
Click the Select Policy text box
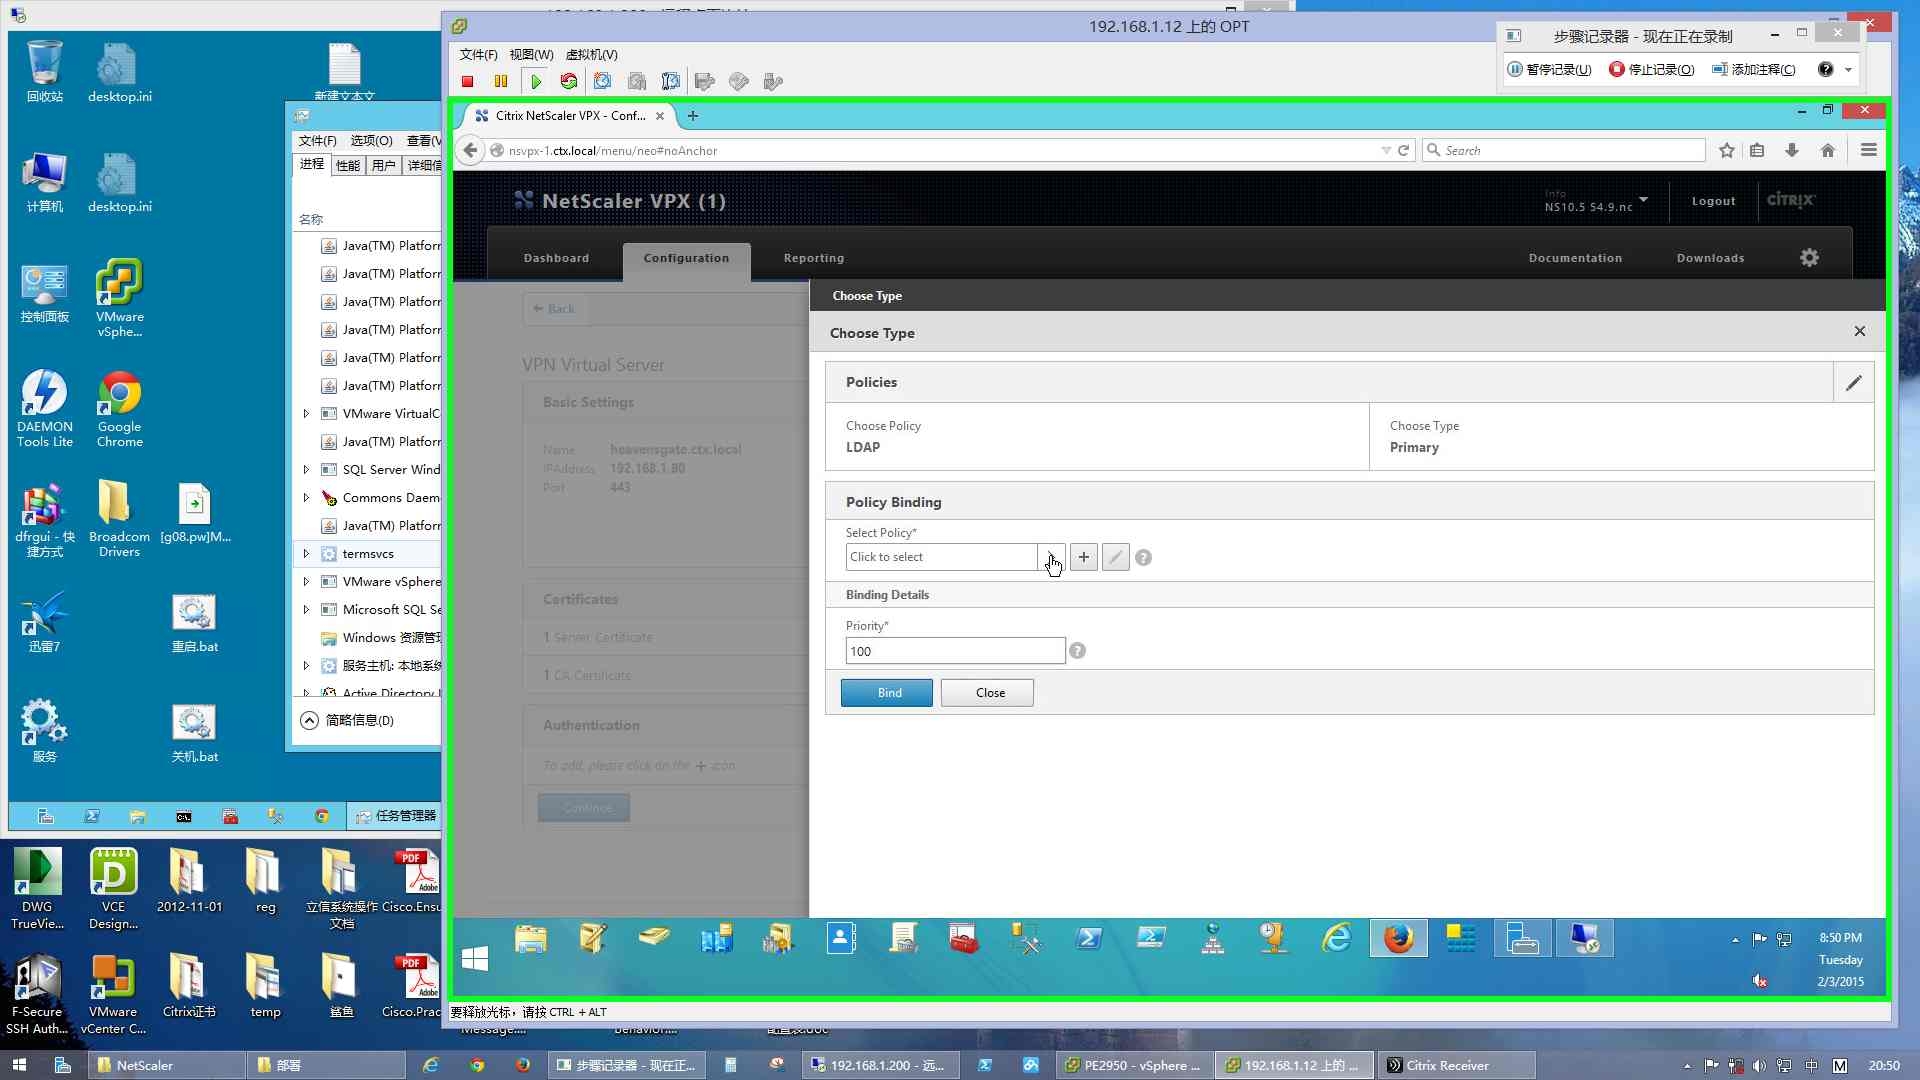(941, 557)
